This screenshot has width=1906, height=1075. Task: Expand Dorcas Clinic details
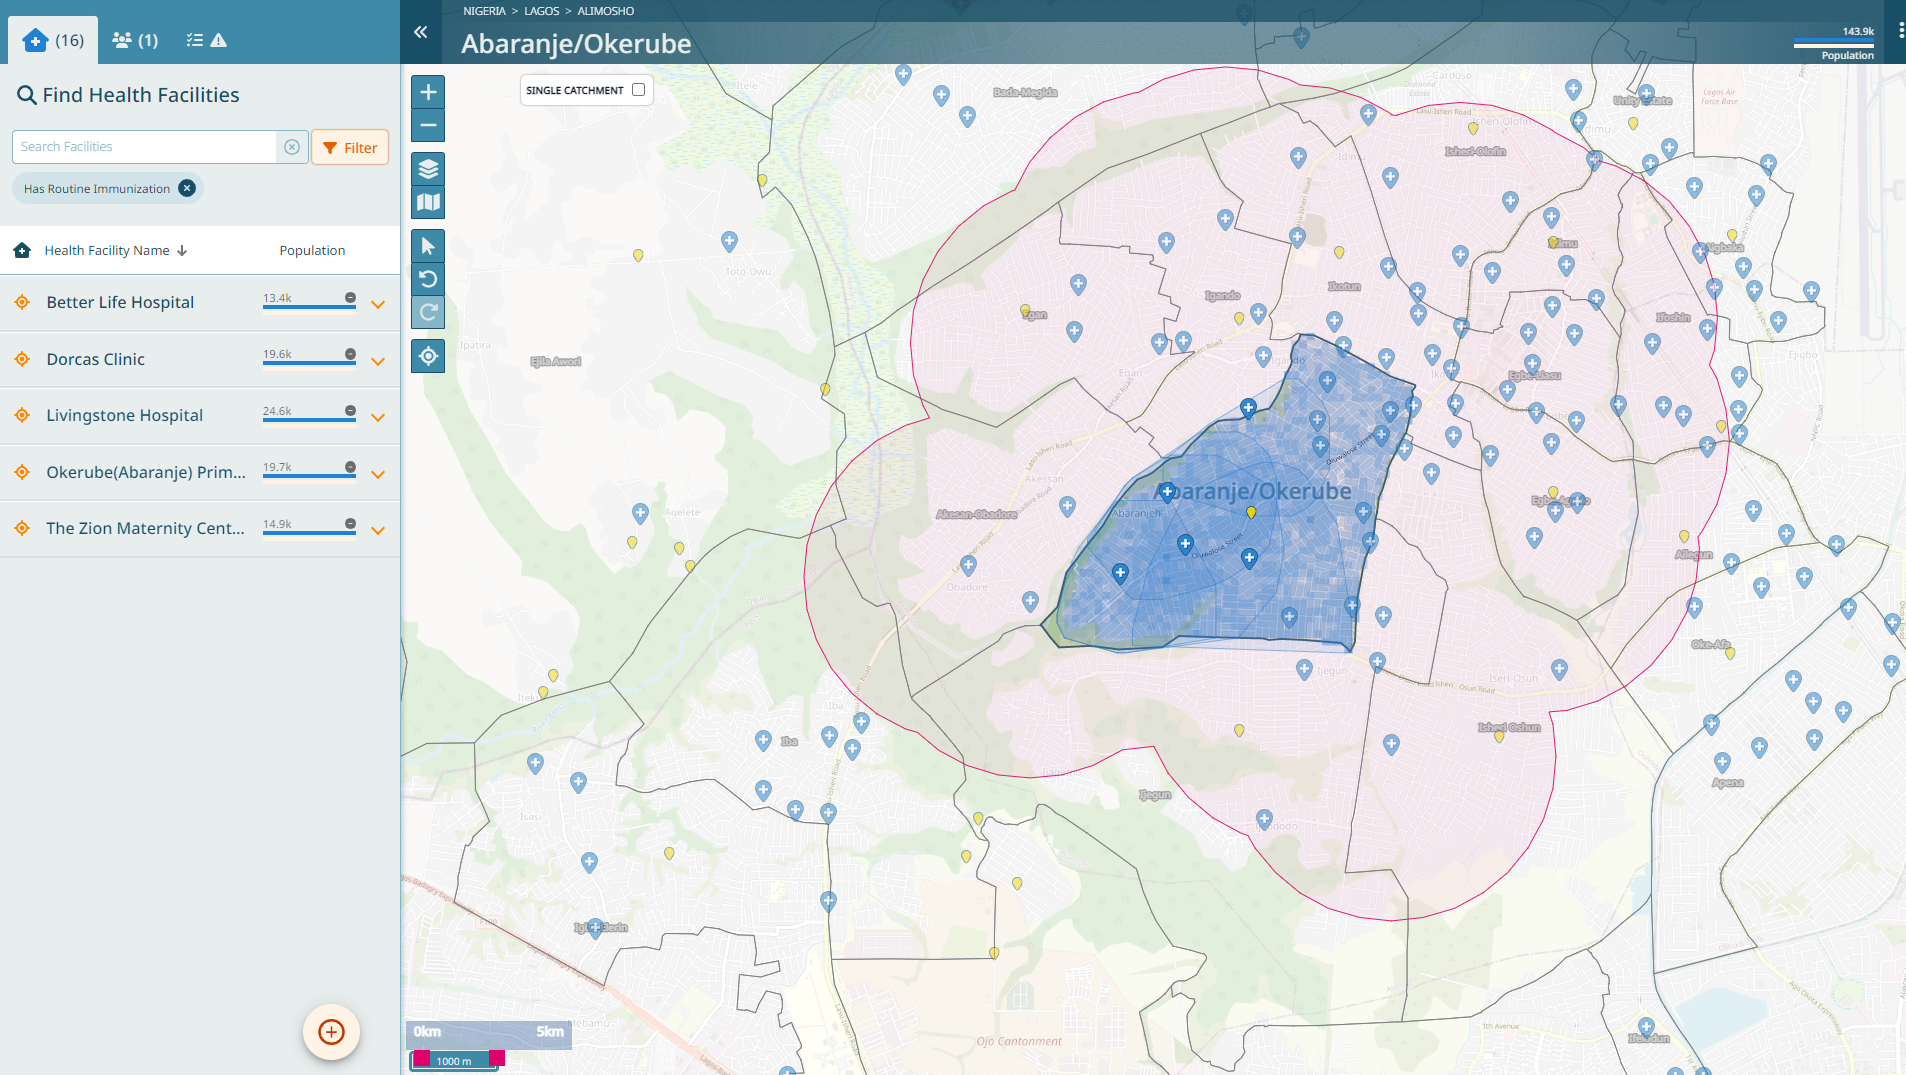(378, 361)
